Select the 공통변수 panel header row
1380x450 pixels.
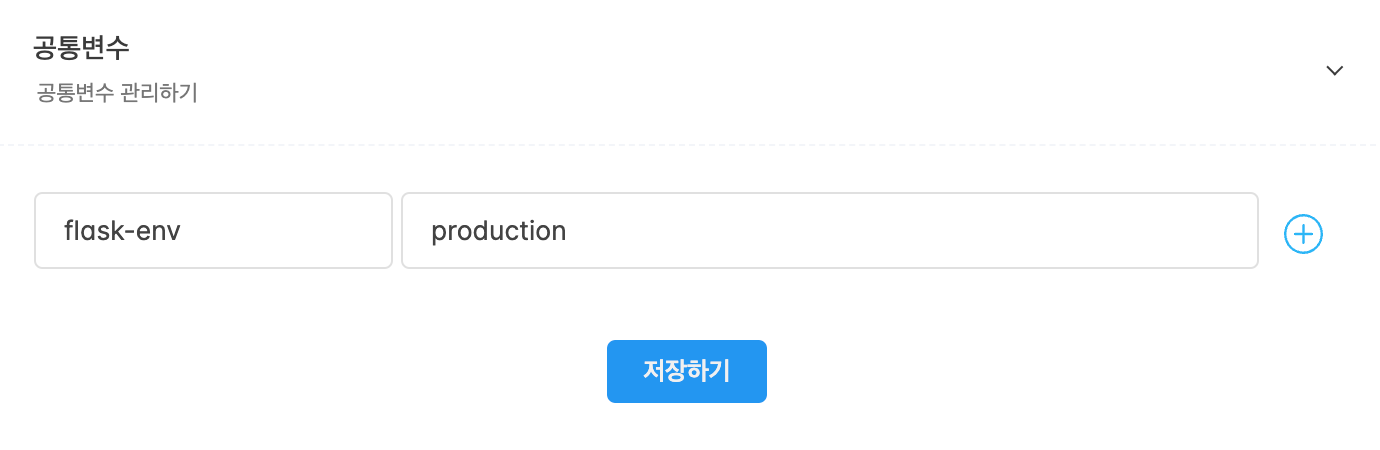coord(689,71)
